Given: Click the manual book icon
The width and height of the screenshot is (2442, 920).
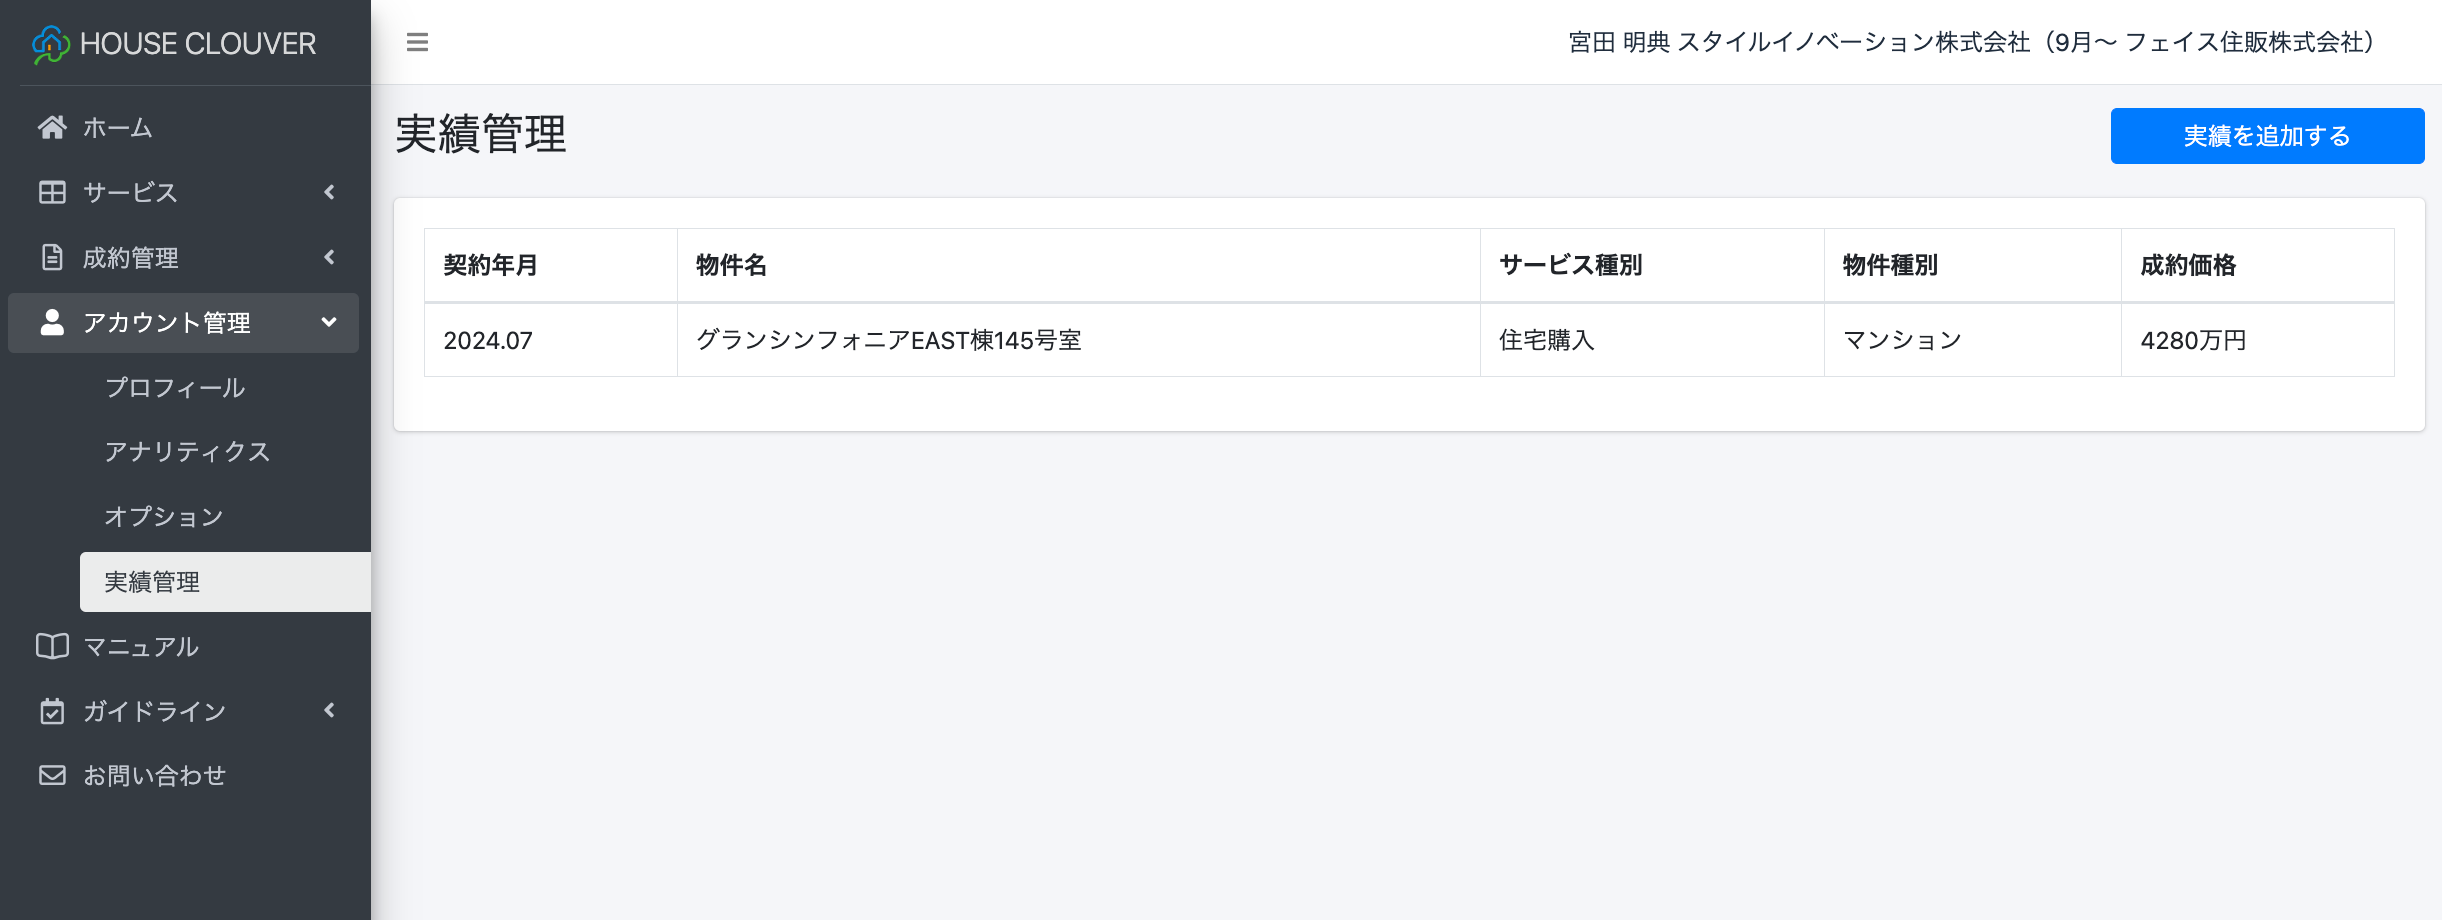Looking at the screenshot, I should pyautogui.click(x=52, y=646).
